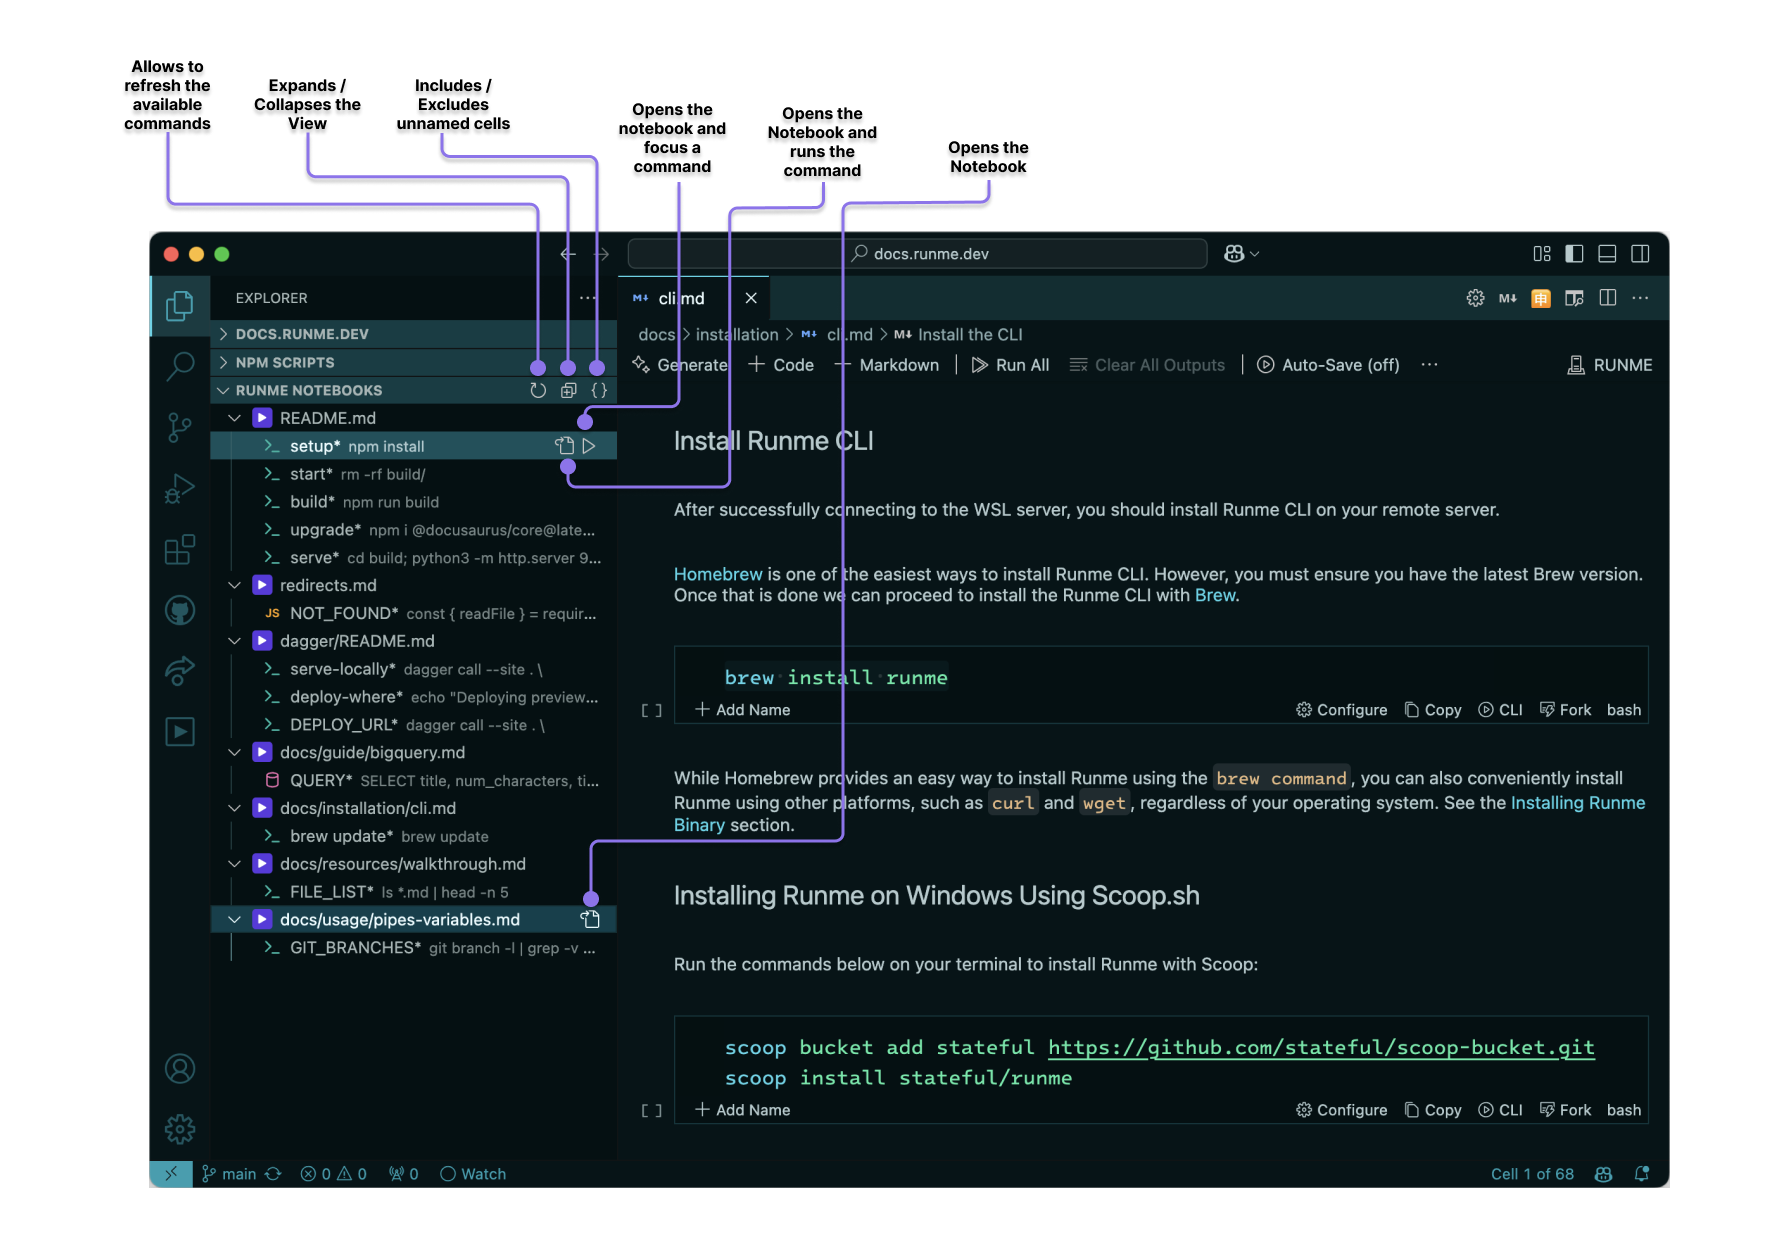Image resolution: width=1776 pixels, height=1245 pixels.
Task: Copy the brew install runme command
Action: tap(1433, 709)
